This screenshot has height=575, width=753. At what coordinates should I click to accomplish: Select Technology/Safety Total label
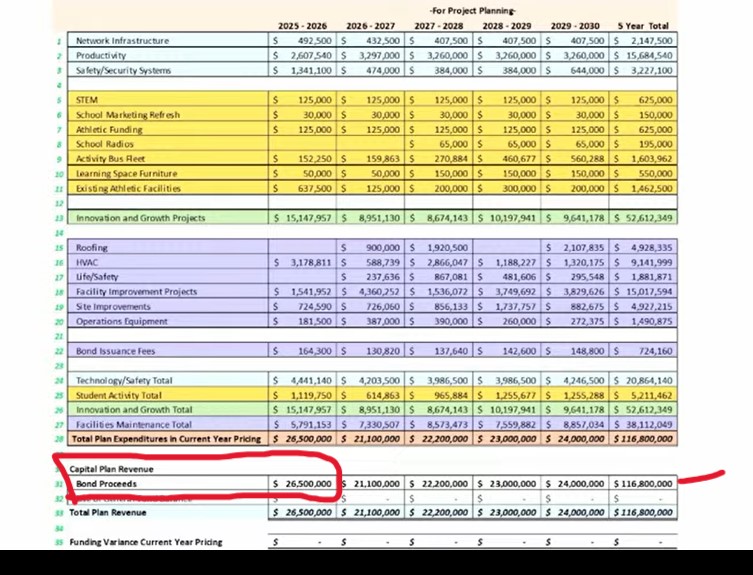pyautogui.click(x=124, y=380)
